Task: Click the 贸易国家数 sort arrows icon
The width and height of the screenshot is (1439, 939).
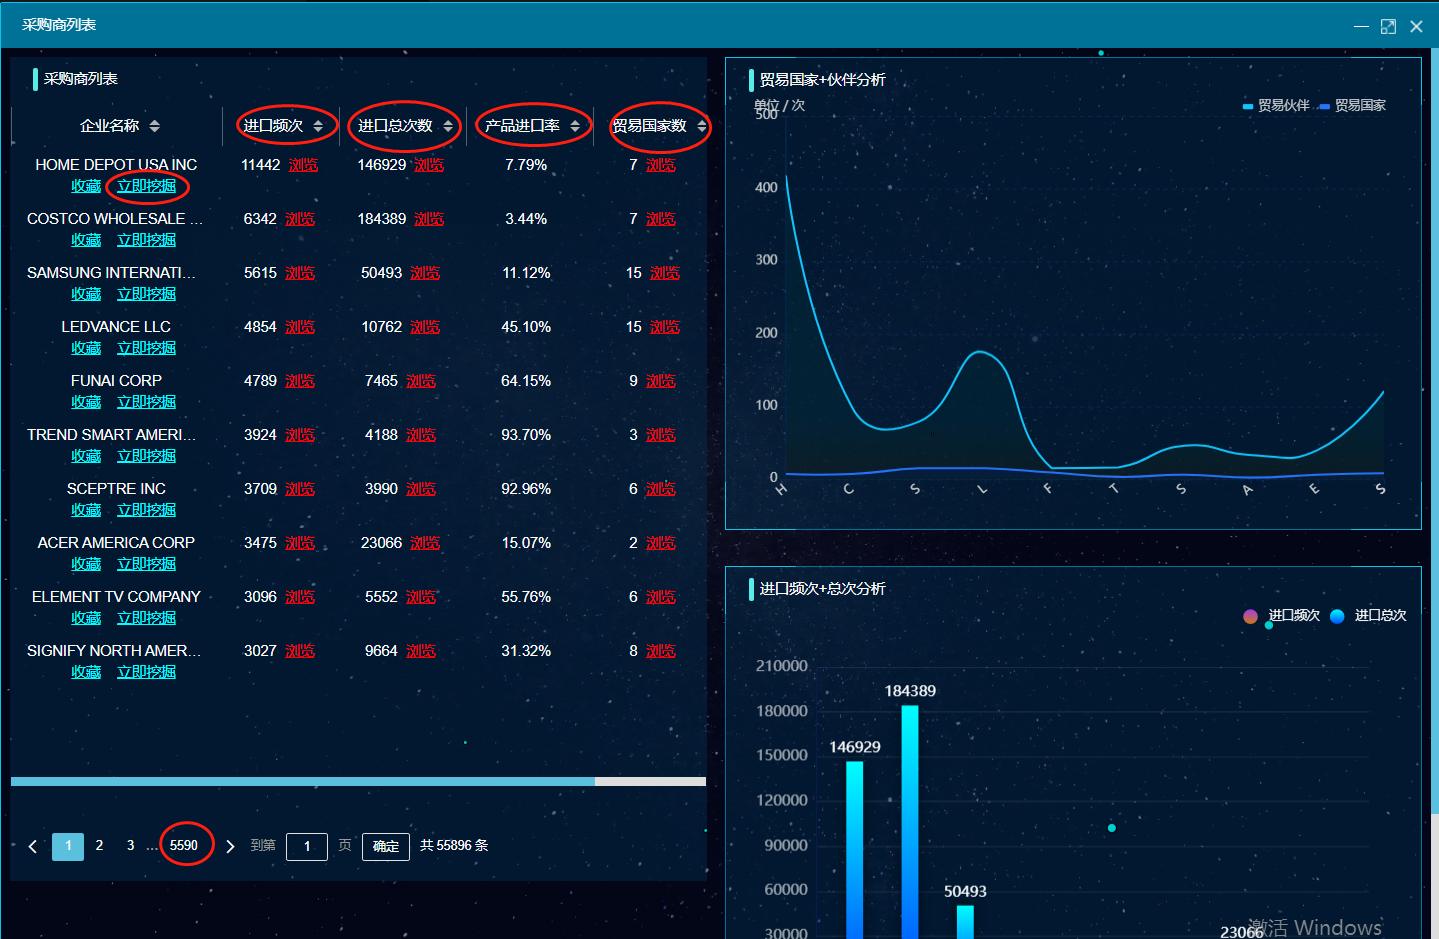Action: pyautogui.click(x=701, y=126)
